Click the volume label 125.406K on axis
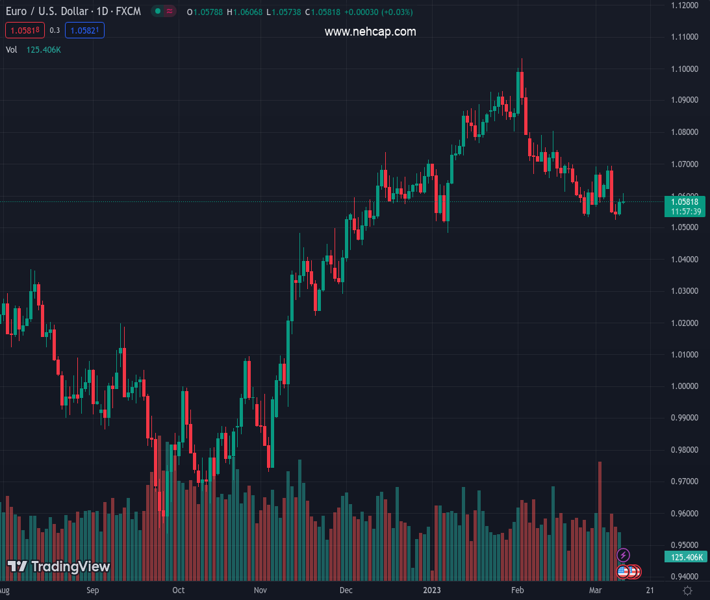This screenshot has width=710, height=600. [686, 557]
